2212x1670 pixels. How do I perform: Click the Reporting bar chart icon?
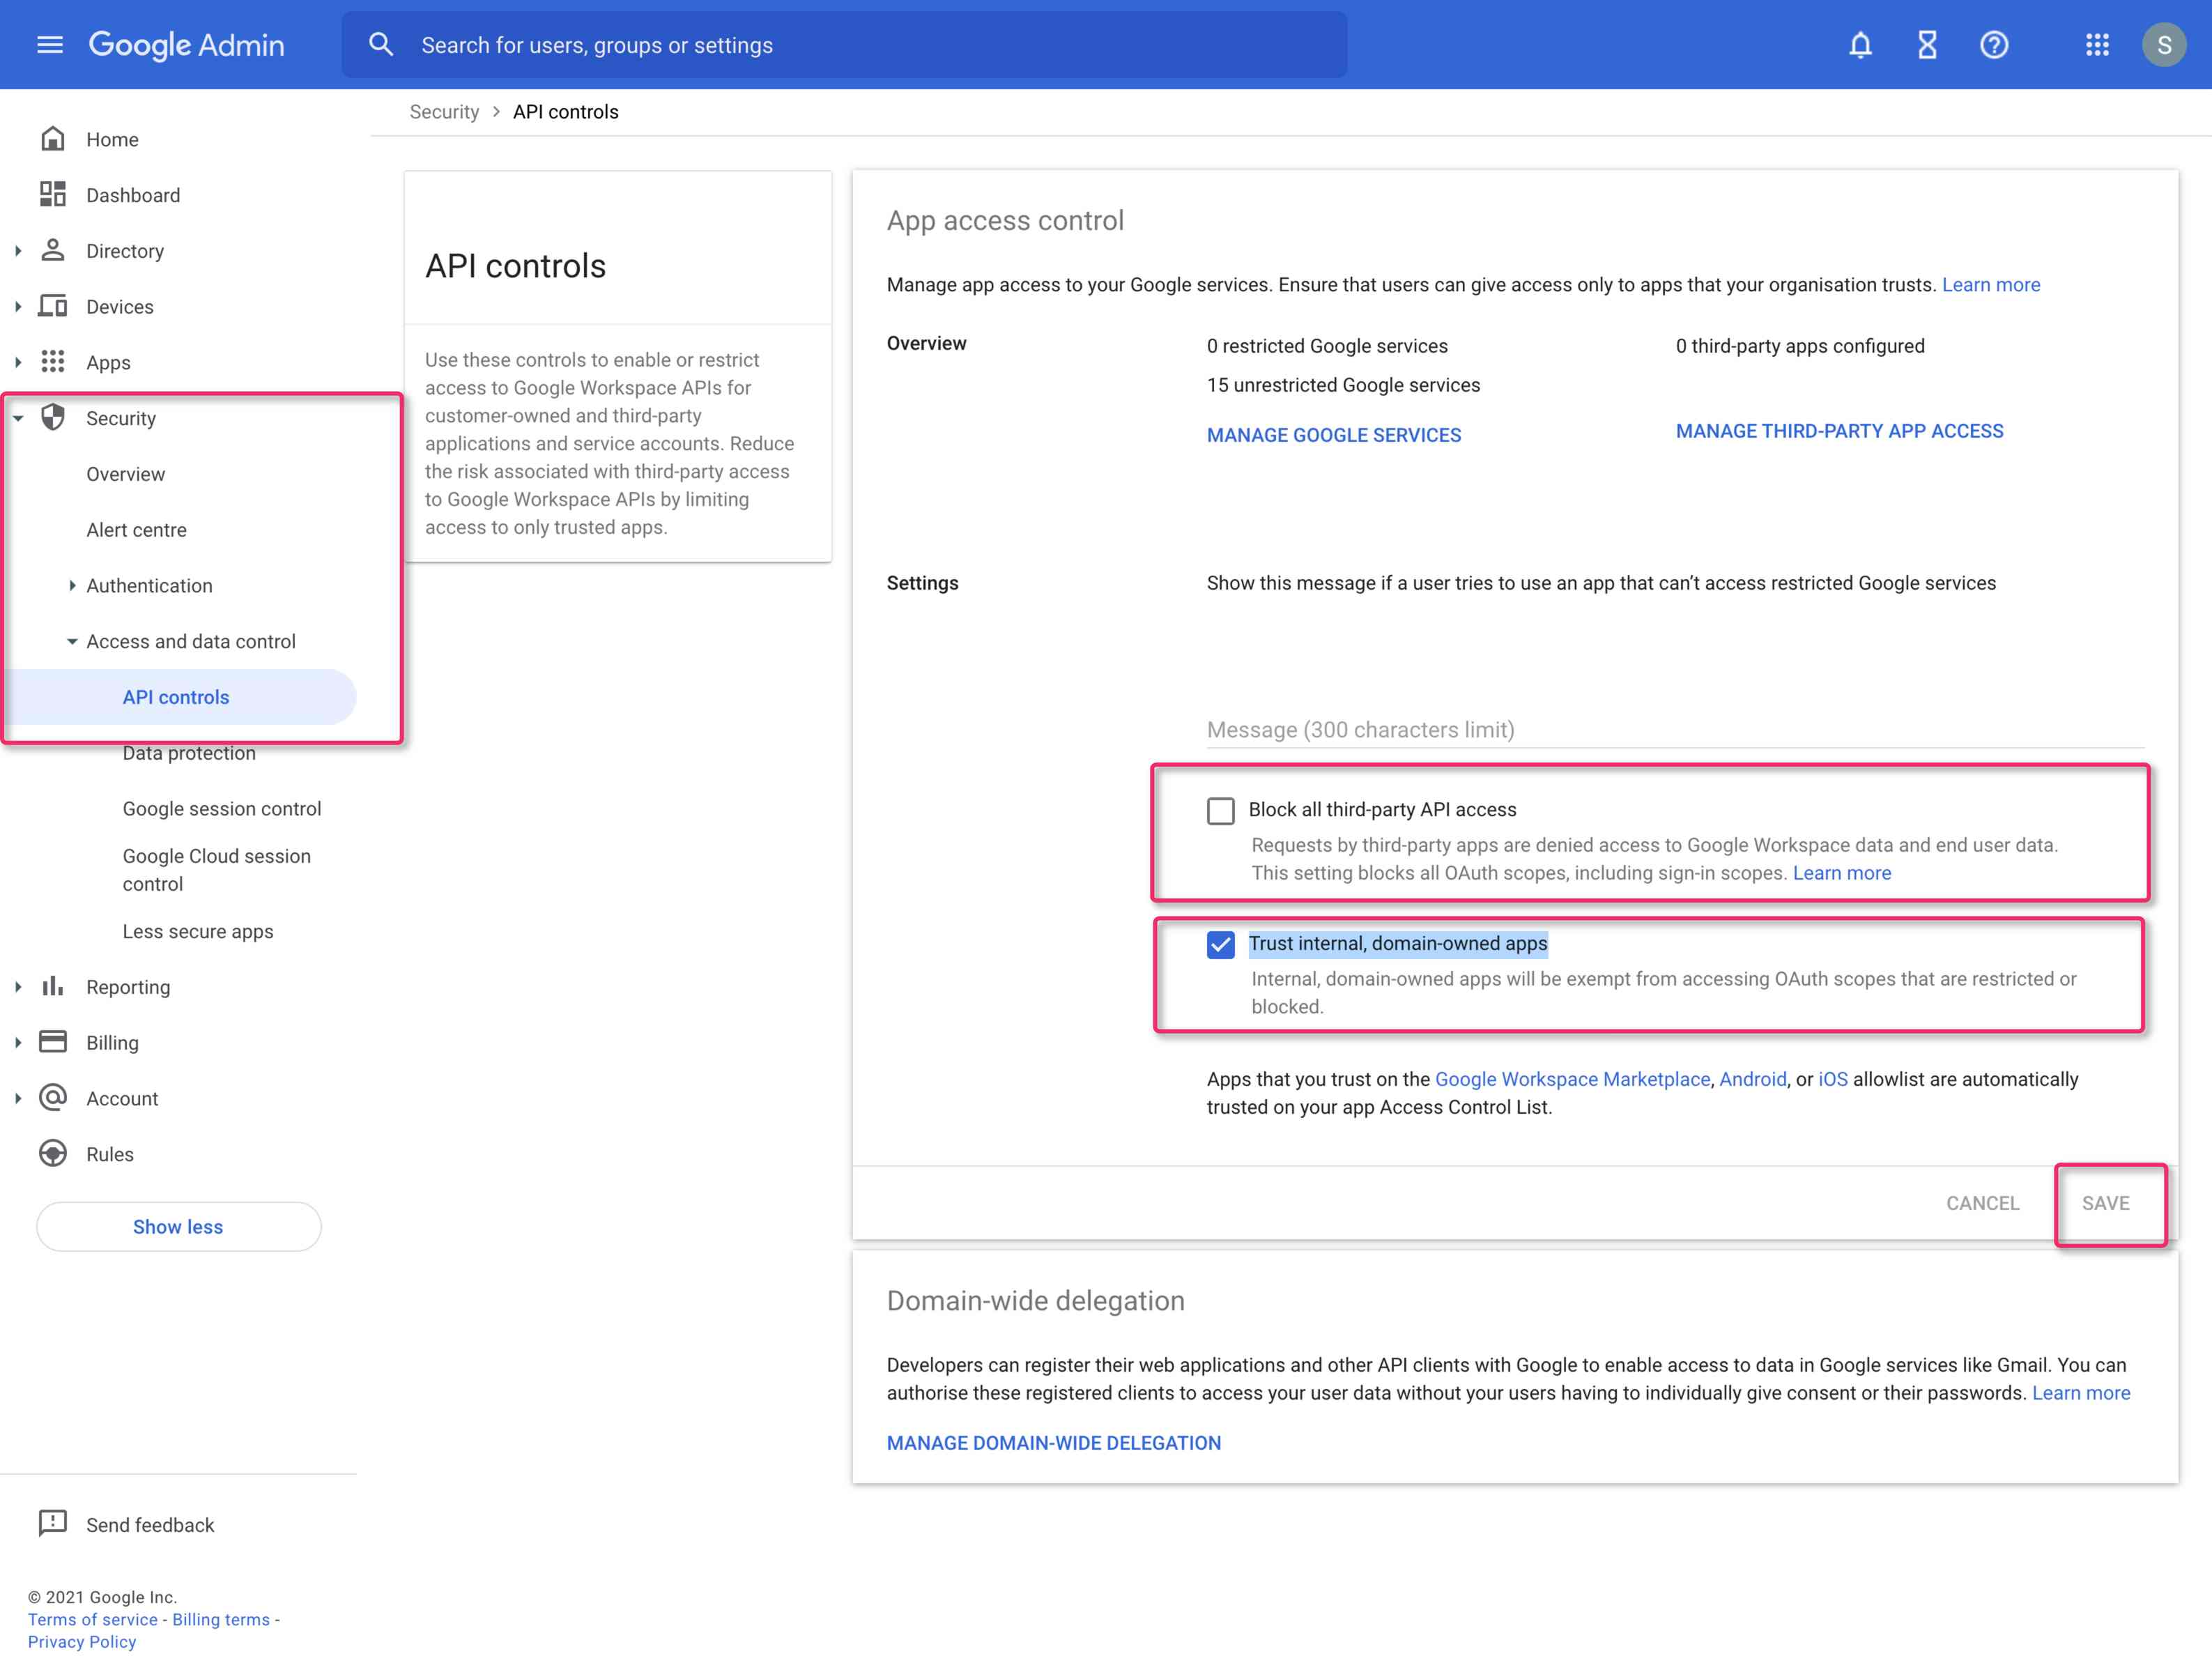[x=53, y=987]
